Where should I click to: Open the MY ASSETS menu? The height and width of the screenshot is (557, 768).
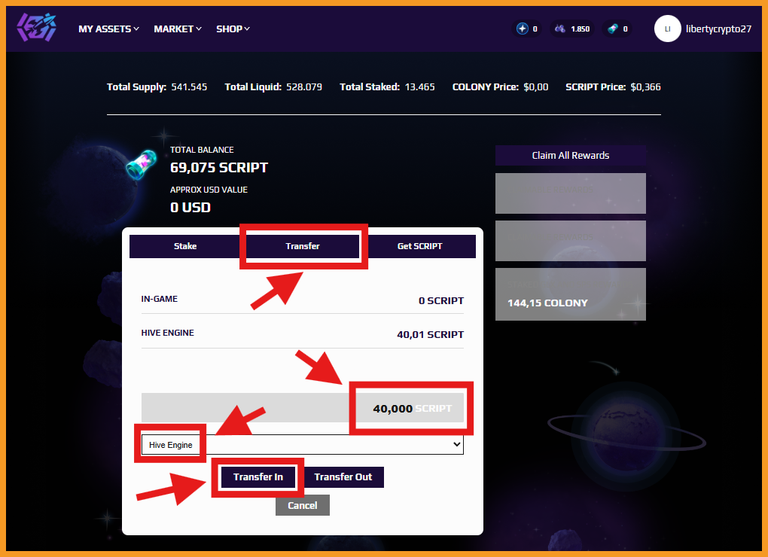(x=109, y=29)
